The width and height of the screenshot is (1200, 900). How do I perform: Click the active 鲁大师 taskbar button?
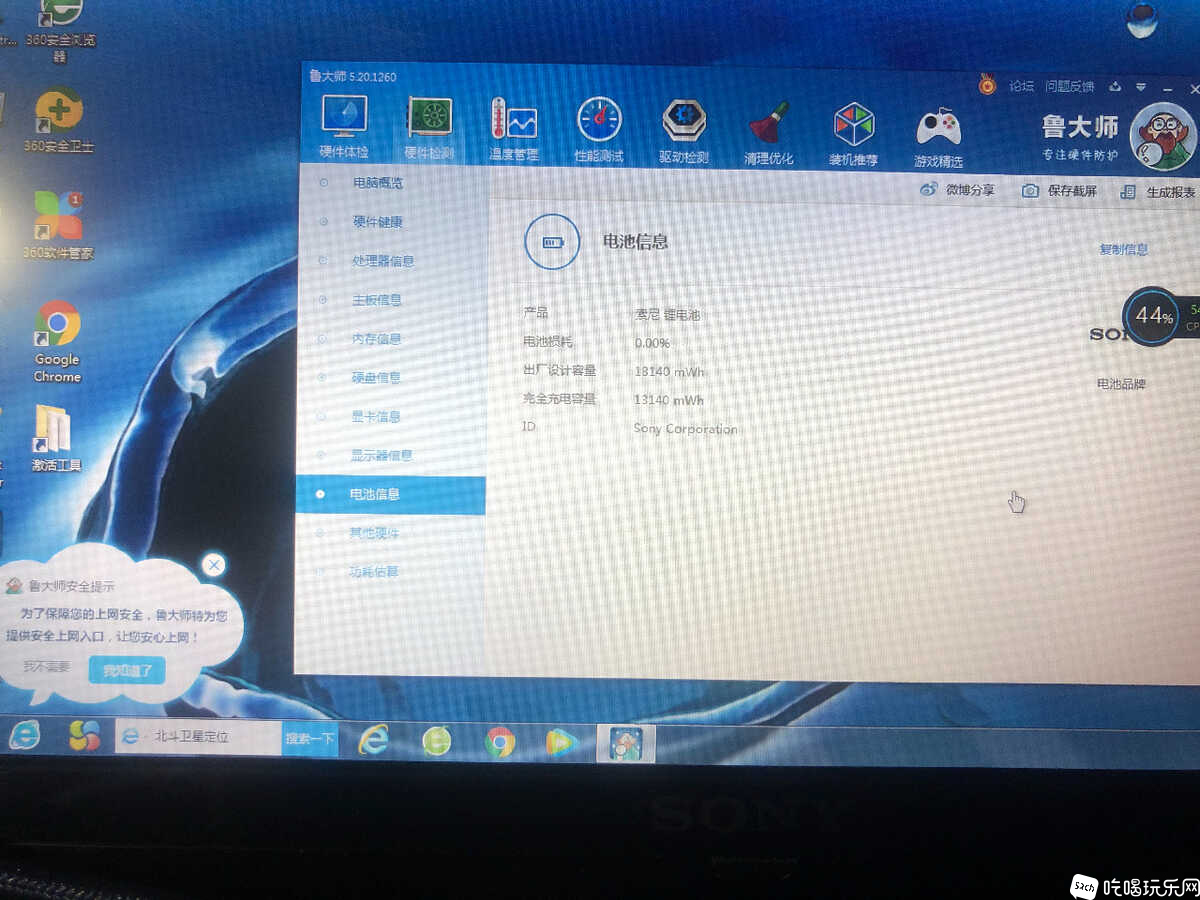point(626,744)
